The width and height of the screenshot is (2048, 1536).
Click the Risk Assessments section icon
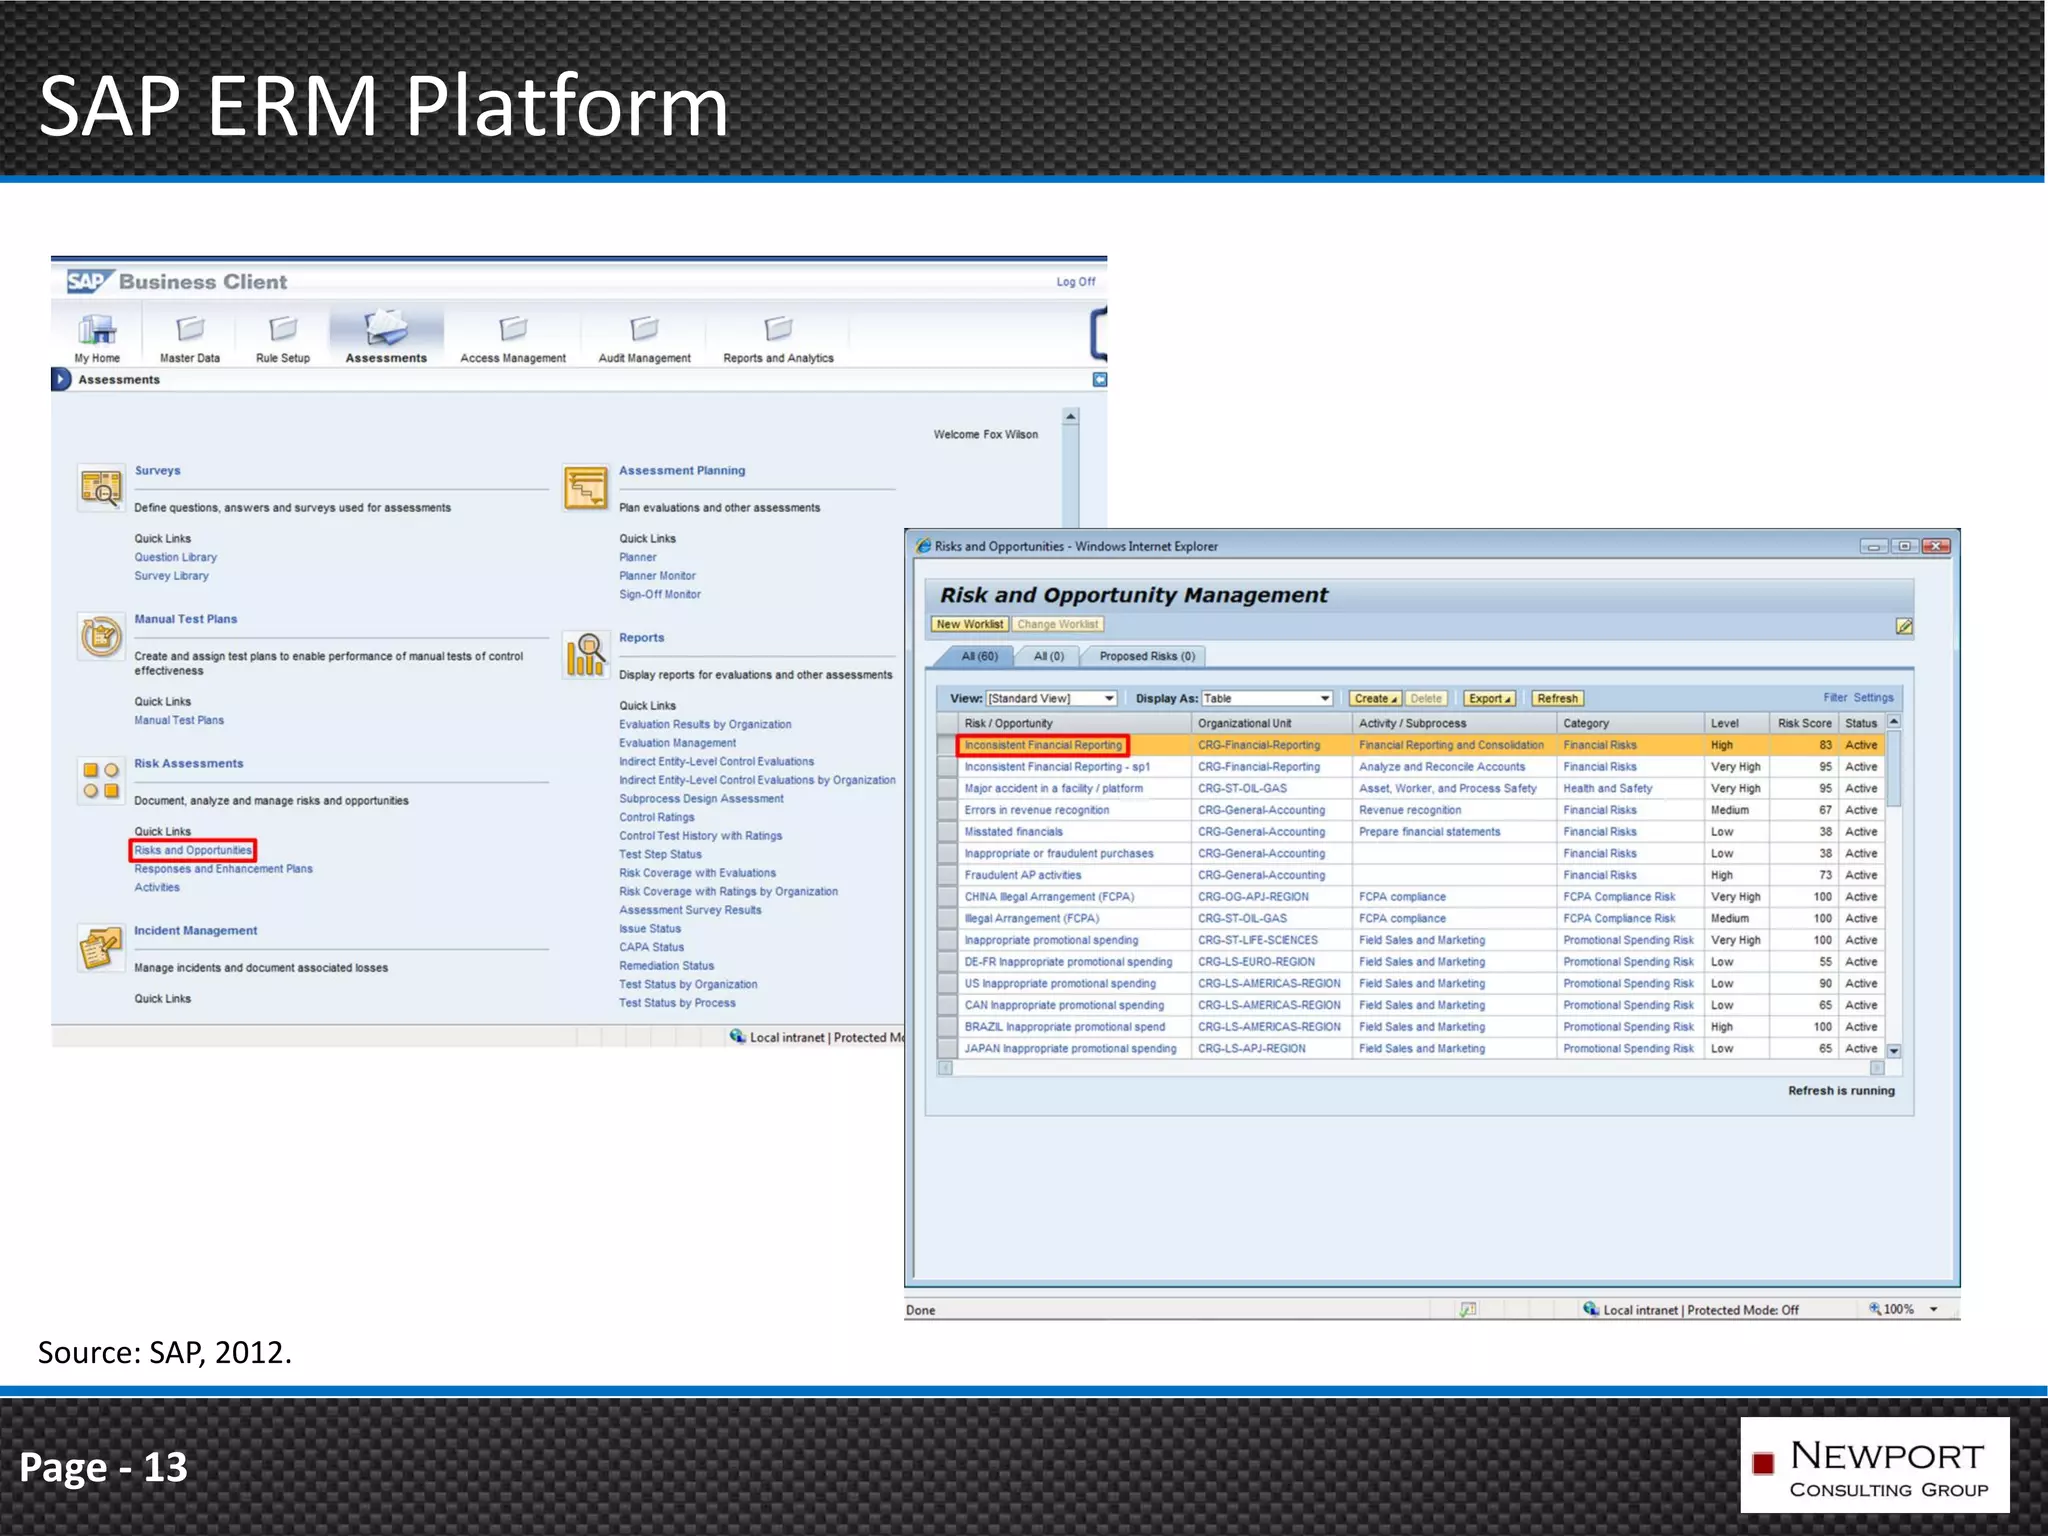(x=101, y=780)
